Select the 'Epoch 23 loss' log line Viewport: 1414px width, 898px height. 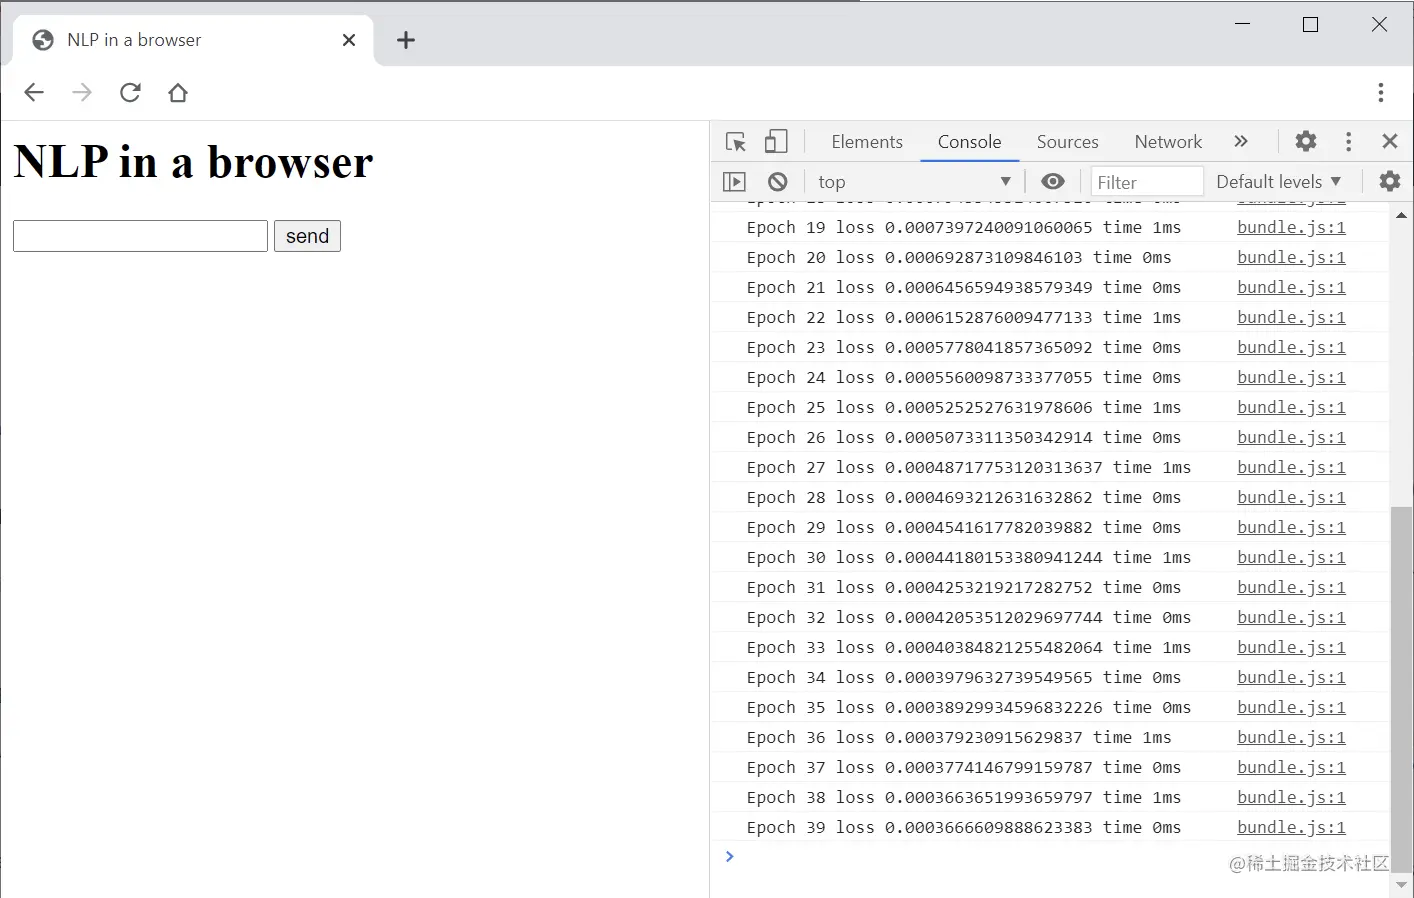(x=963, y=347)
